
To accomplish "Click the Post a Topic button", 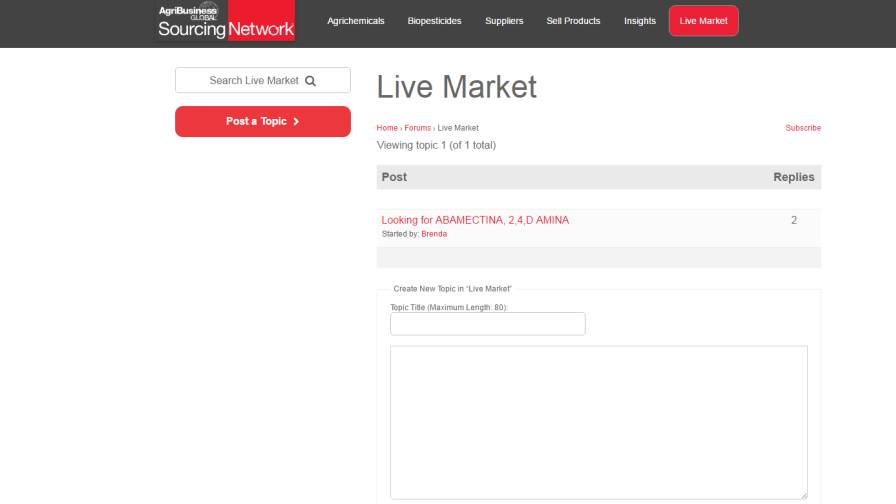I will click(263, 121).
